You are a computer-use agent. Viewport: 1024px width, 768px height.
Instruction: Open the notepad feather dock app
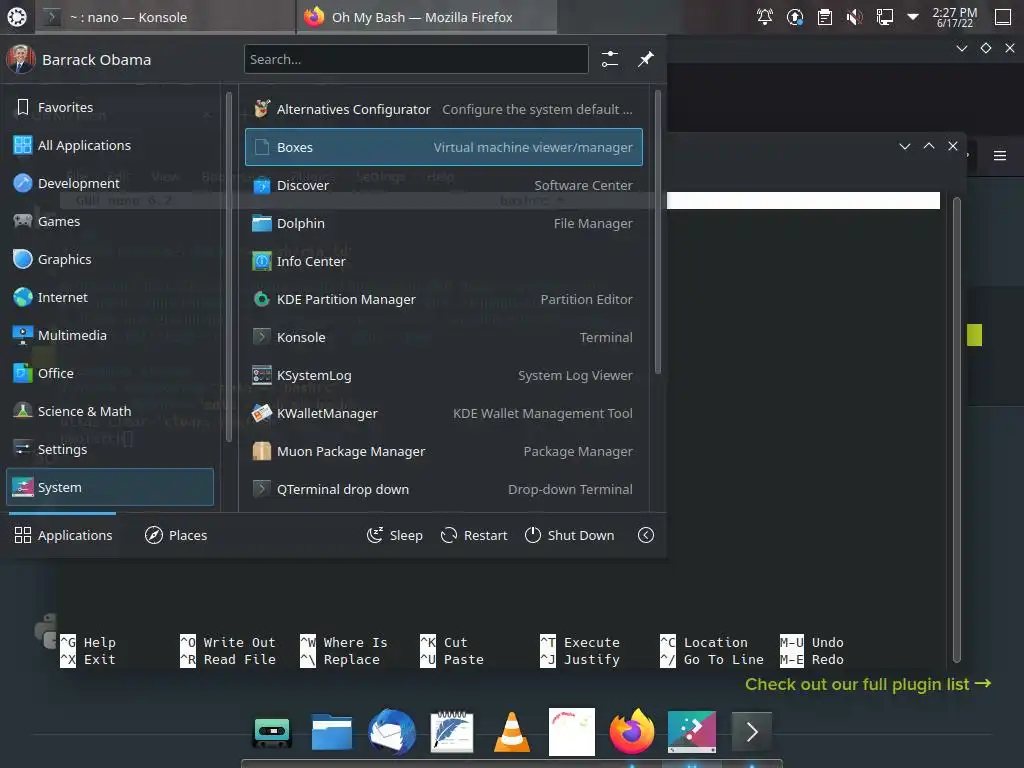(x=452, y=731)
